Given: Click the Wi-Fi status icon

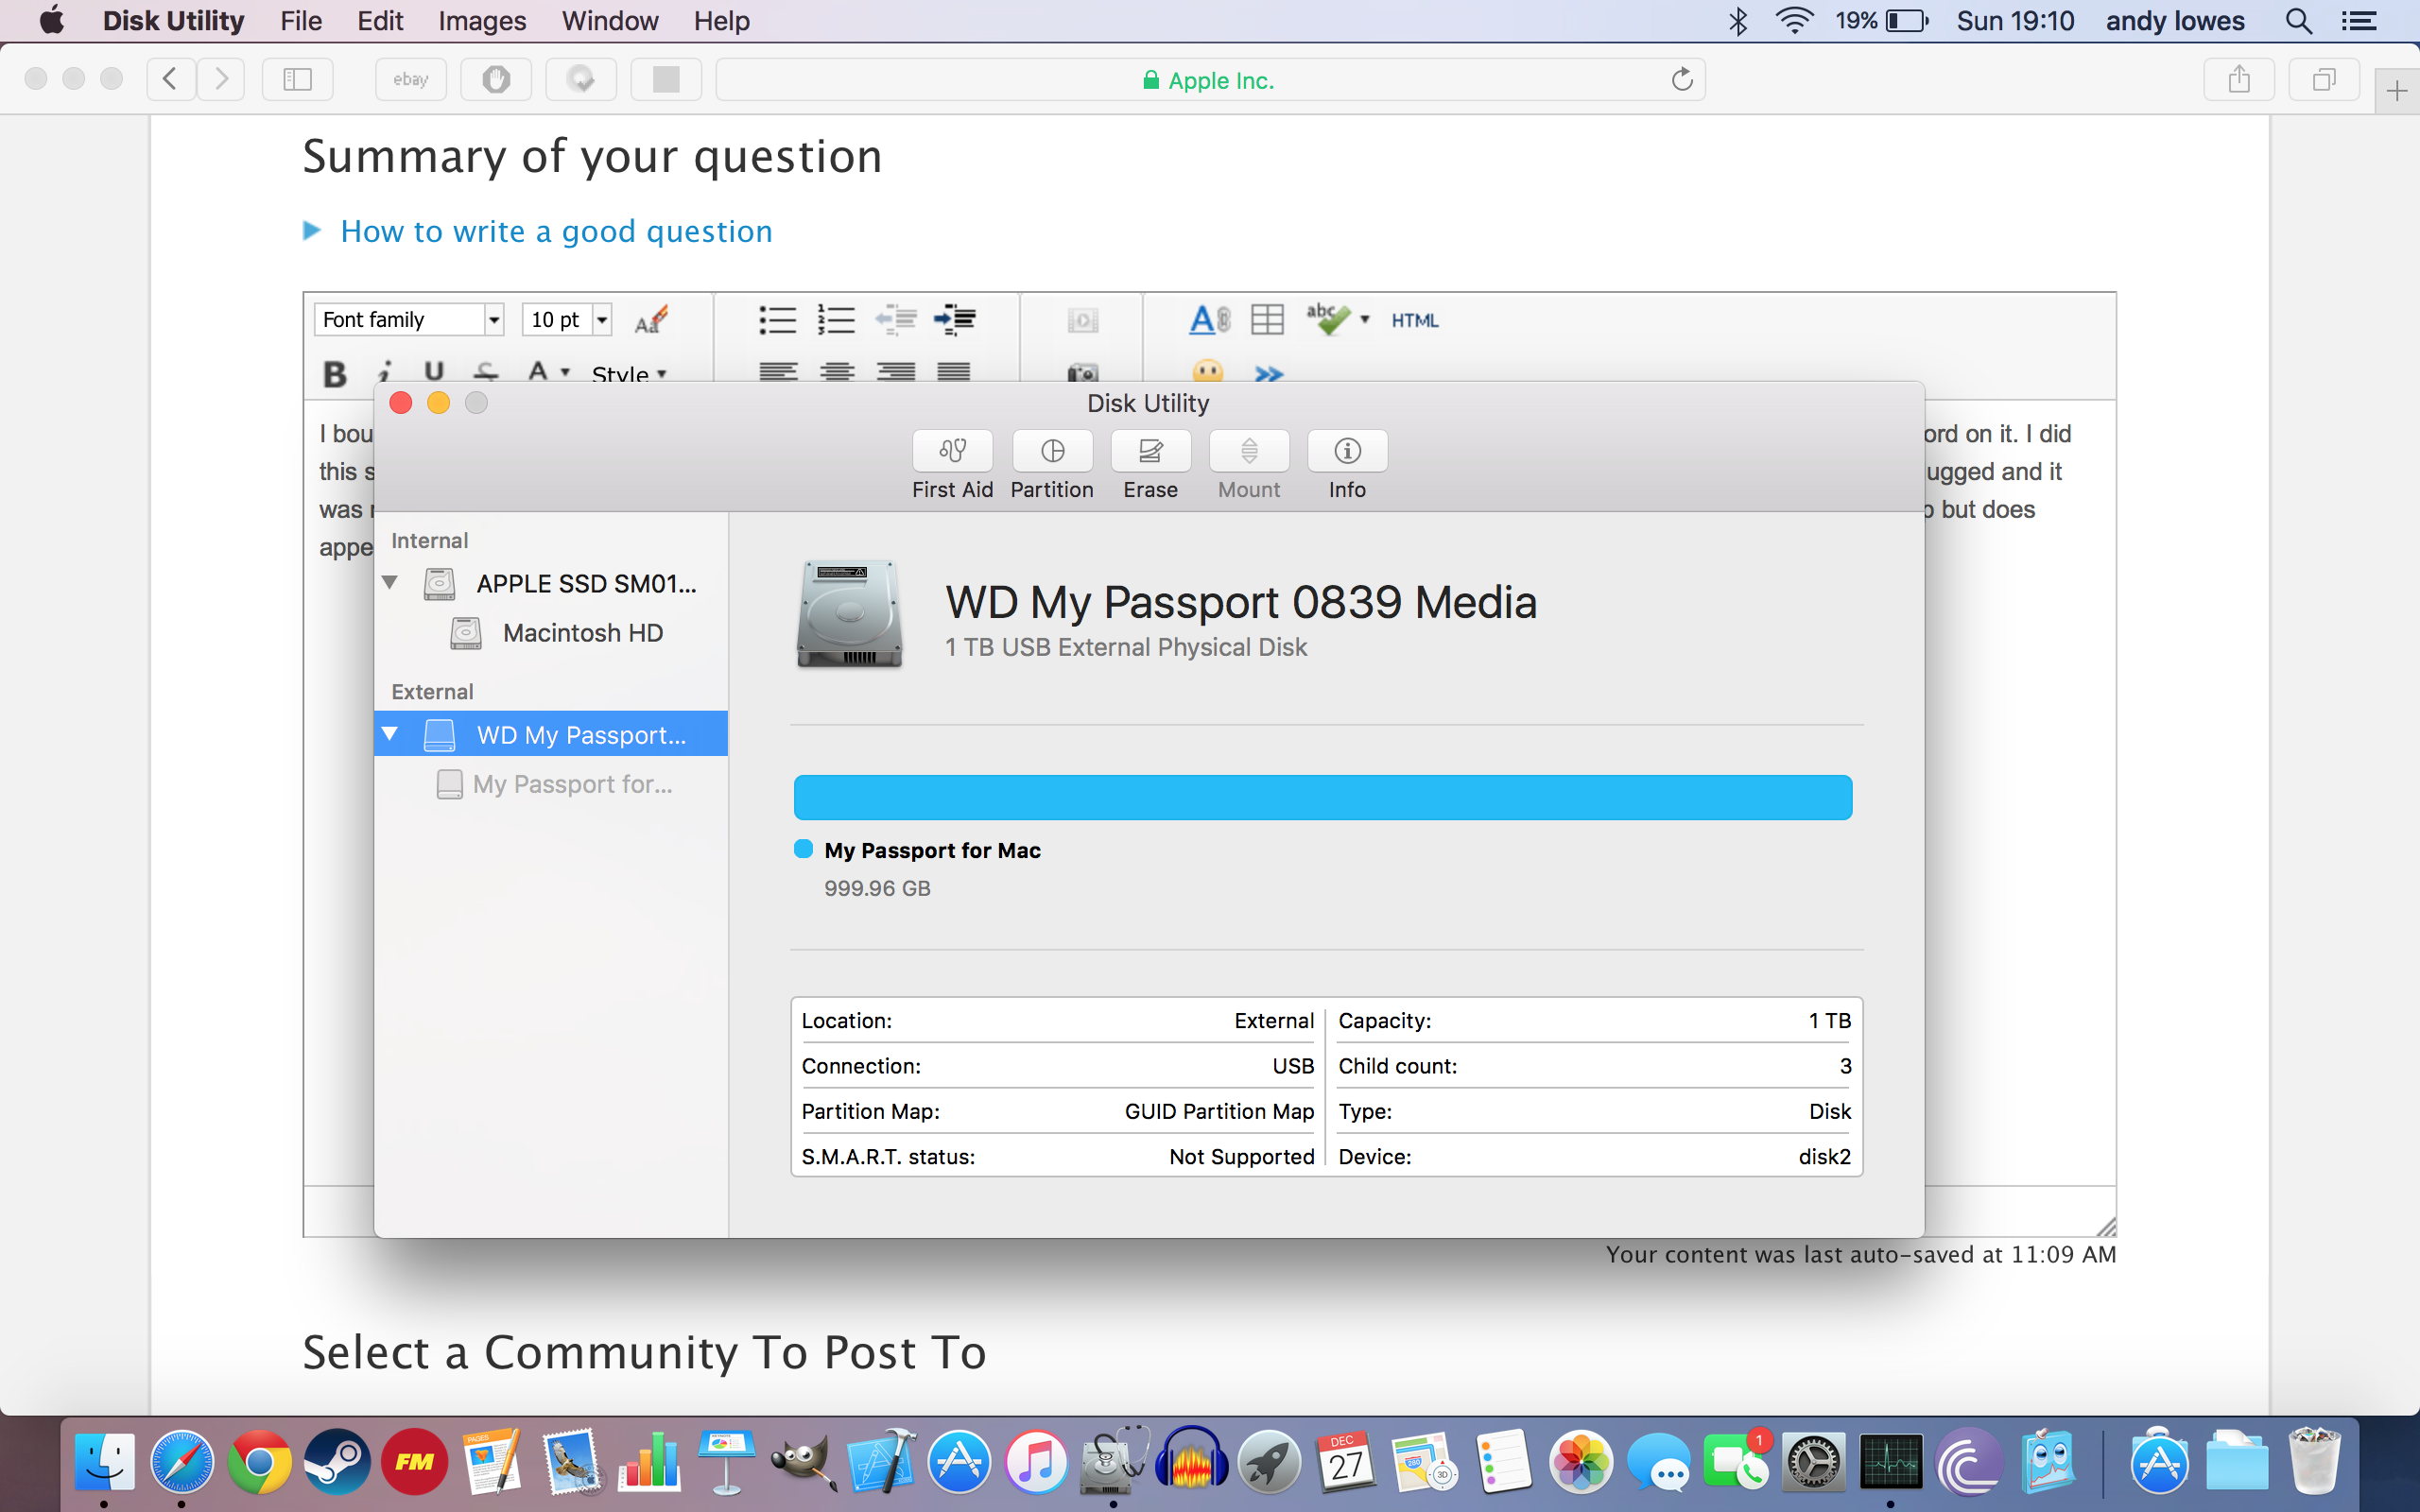Looking at the screenshot, I should click(1794, 21).
